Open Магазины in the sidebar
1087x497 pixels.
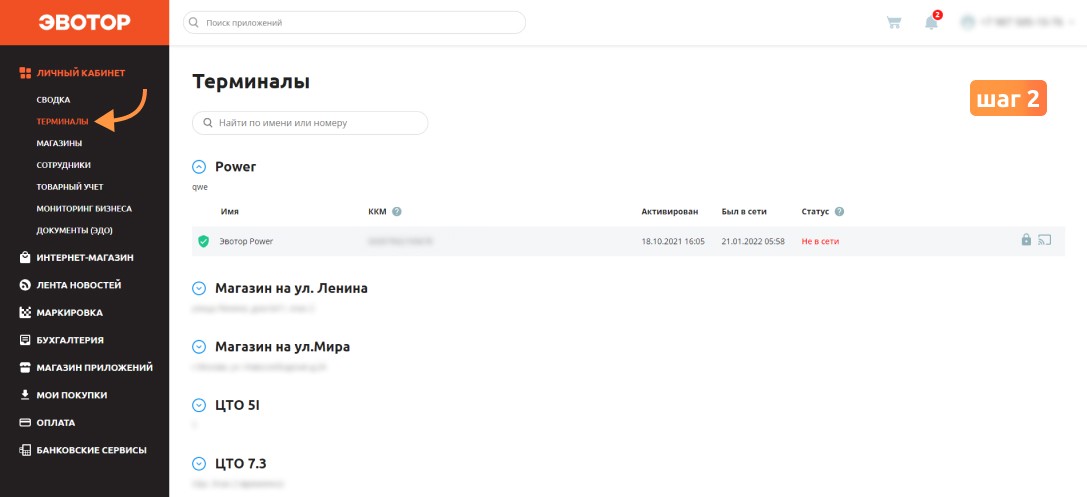[x=60, y=143]
